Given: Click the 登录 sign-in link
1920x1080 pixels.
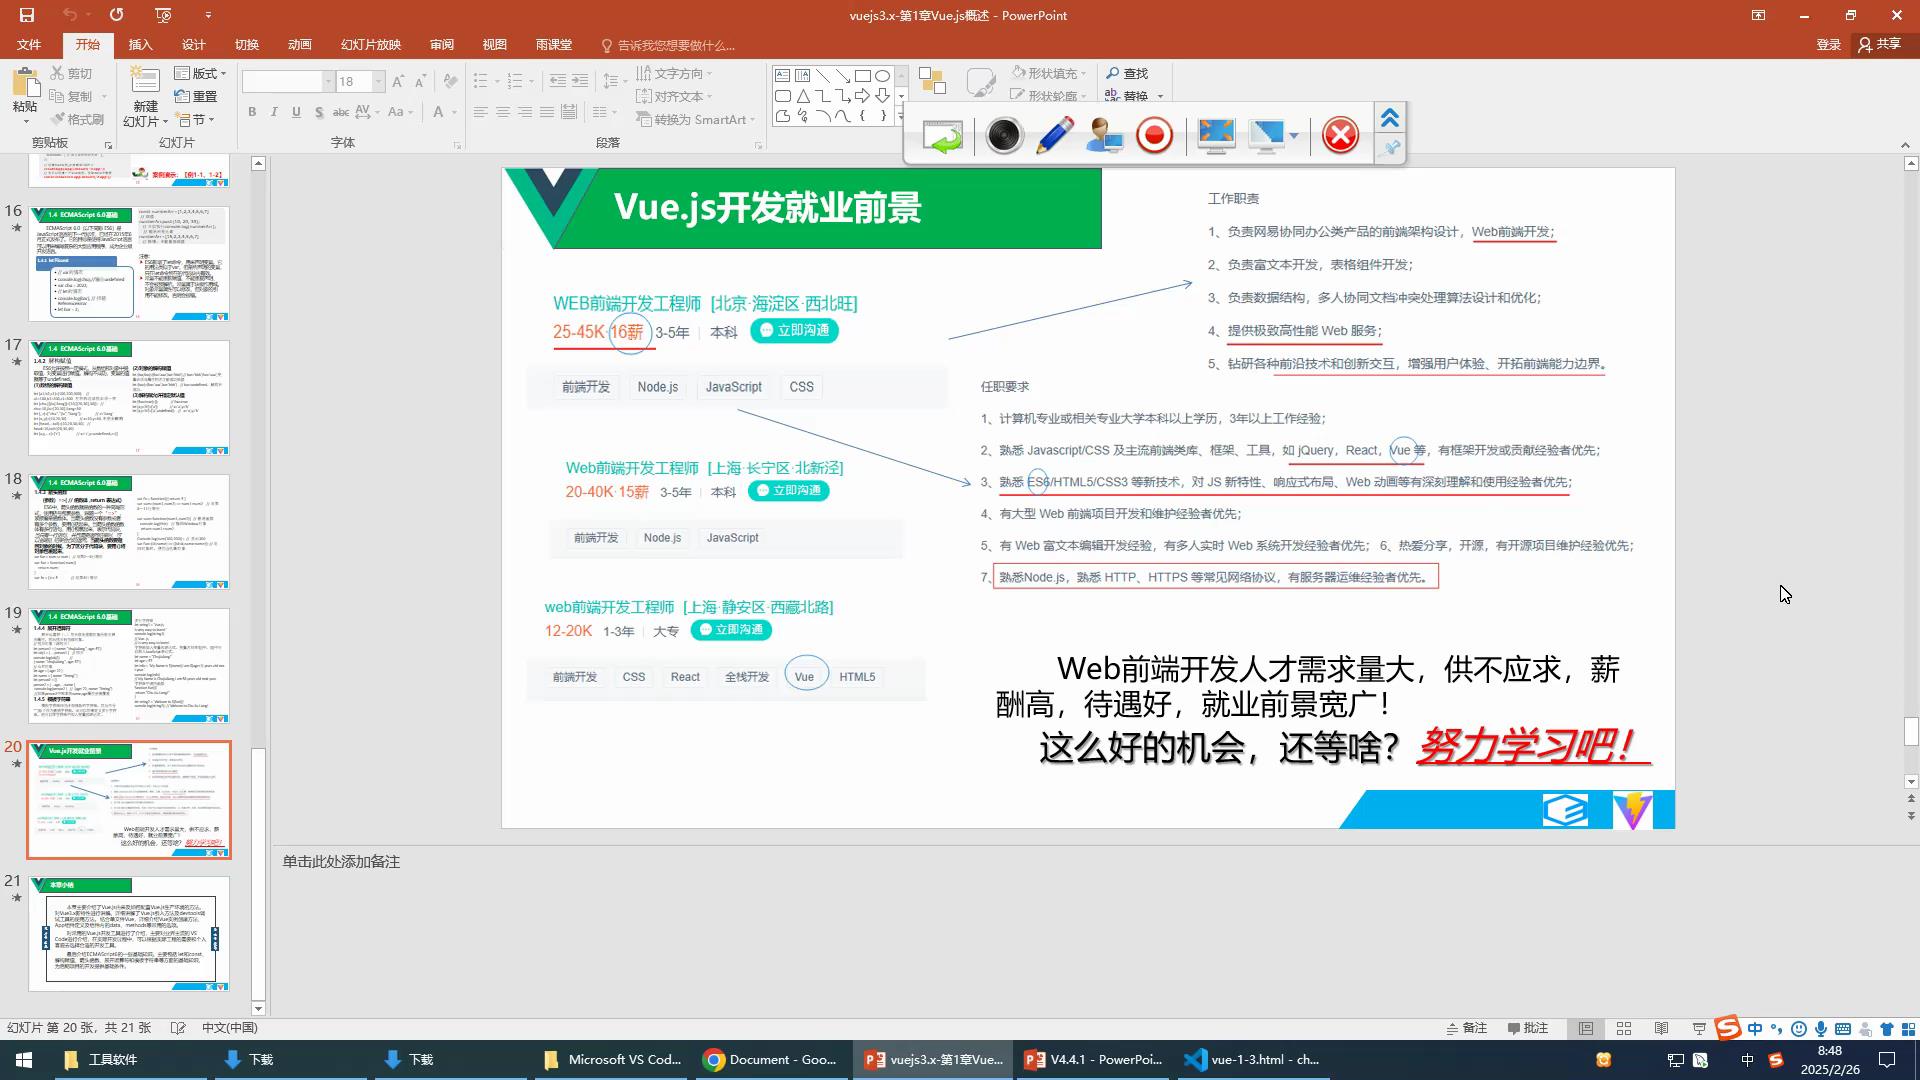Looking at the screenshot, I should 1828,45.
